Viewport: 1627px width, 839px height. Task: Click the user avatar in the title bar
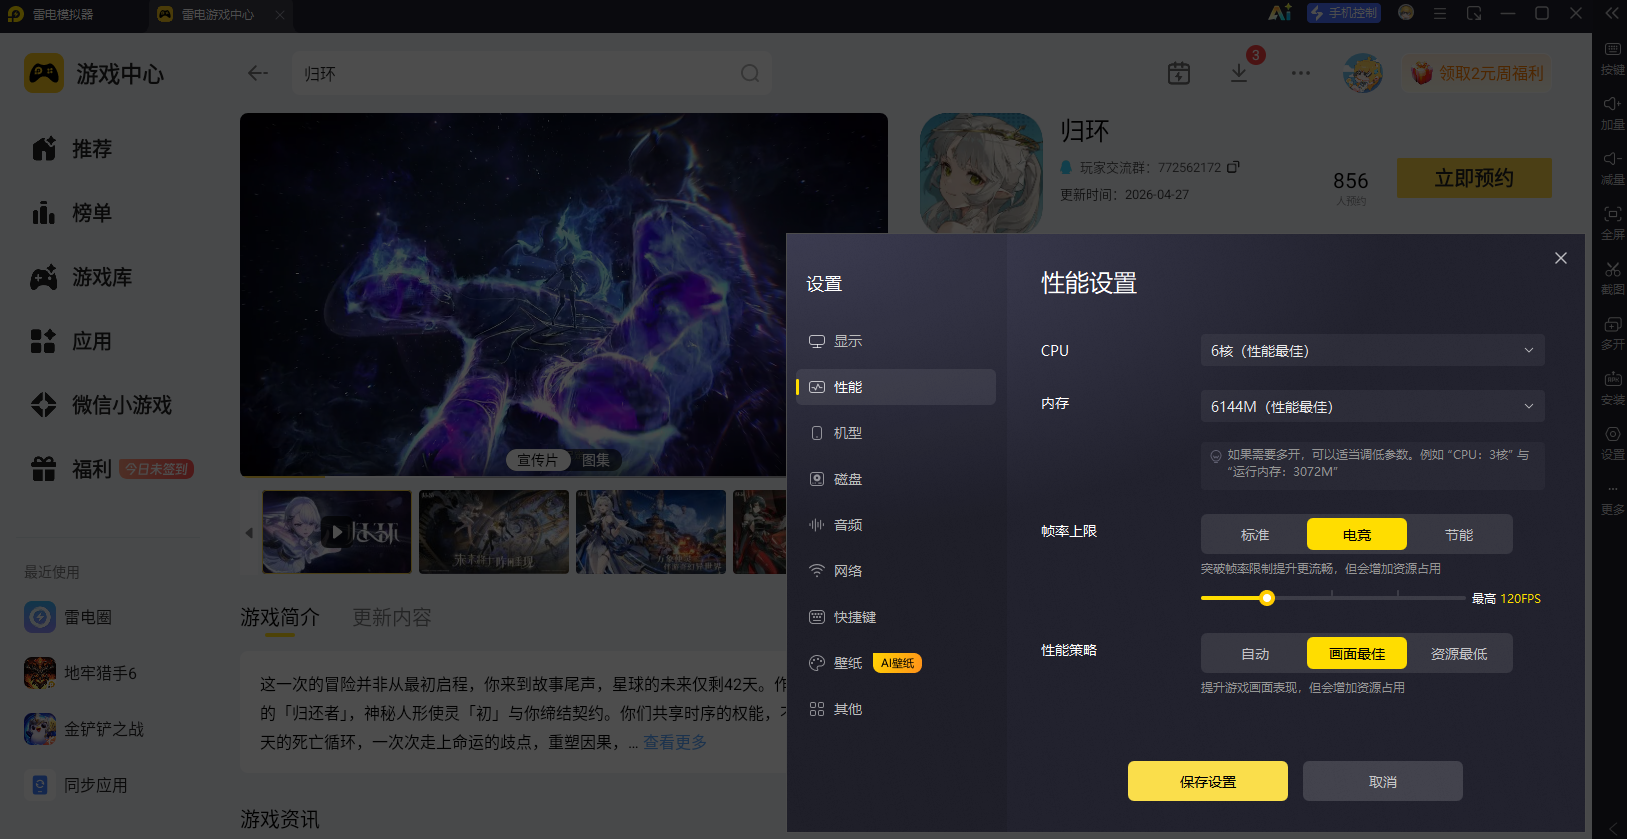point(1406,13)
